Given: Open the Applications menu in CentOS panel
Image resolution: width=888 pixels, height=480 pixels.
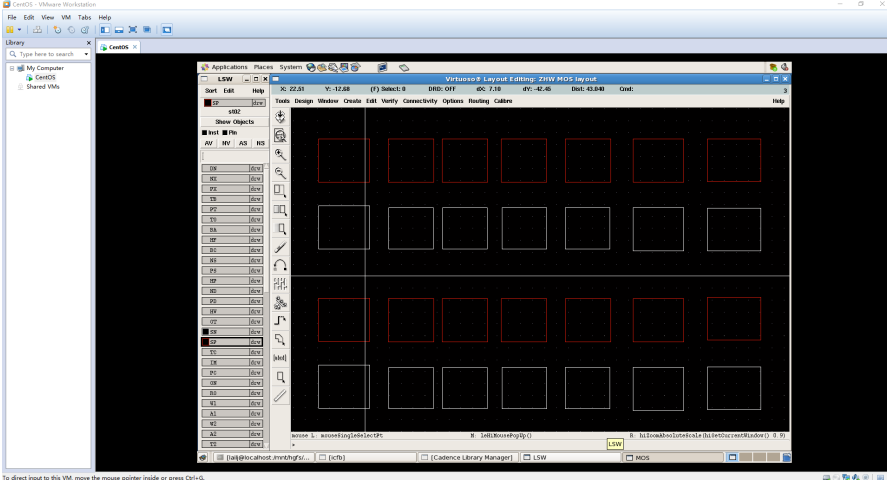Looking at the screenshot, I should pos(229,67).
